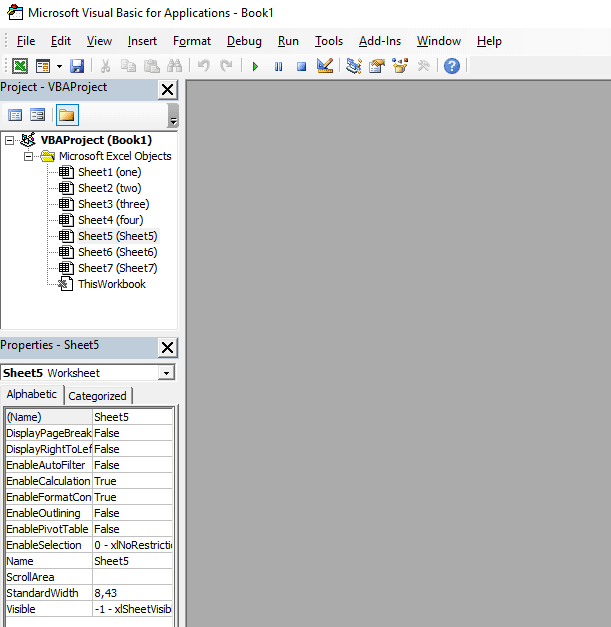Viewport: 611px width, 627px height.
Task: Click the Toolbox hammer and wrench icon
Action: click(423, 66)
